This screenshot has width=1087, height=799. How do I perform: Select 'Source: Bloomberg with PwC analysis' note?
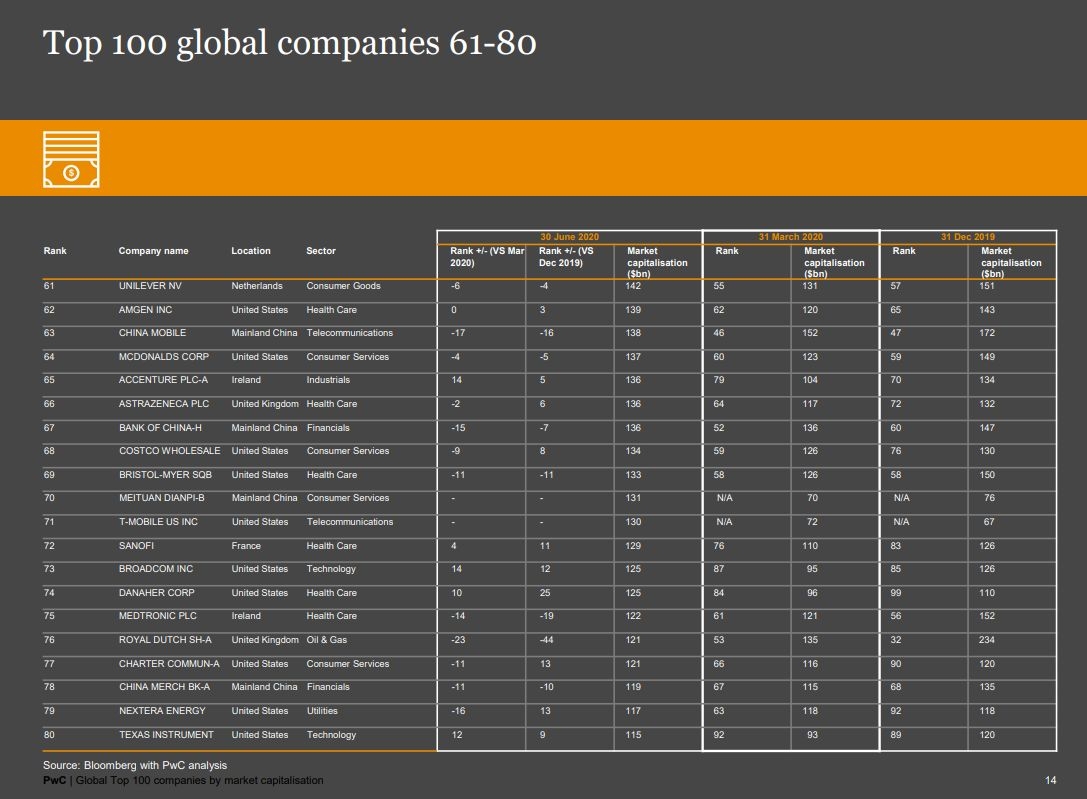click(135, 766)
